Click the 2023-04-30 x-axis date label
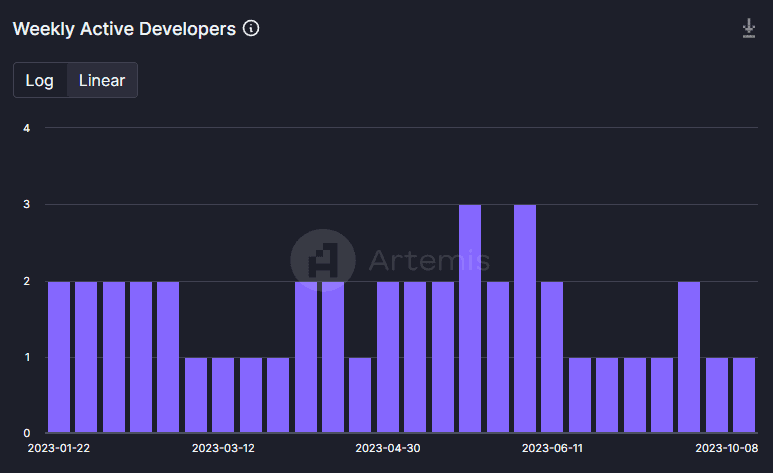Image resolution: width=773 pixels, height=473 pixels. pos(388,448)
